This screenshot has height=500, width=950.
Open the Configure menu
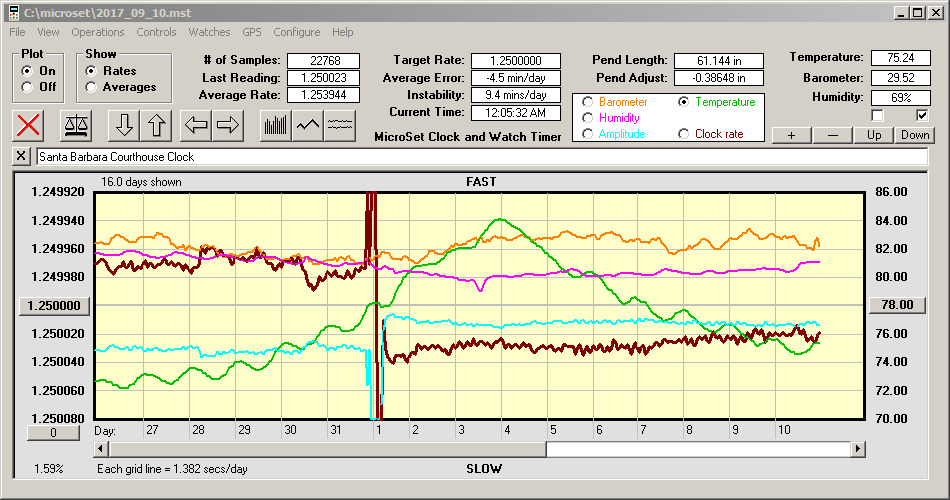[x=297, y=32]
